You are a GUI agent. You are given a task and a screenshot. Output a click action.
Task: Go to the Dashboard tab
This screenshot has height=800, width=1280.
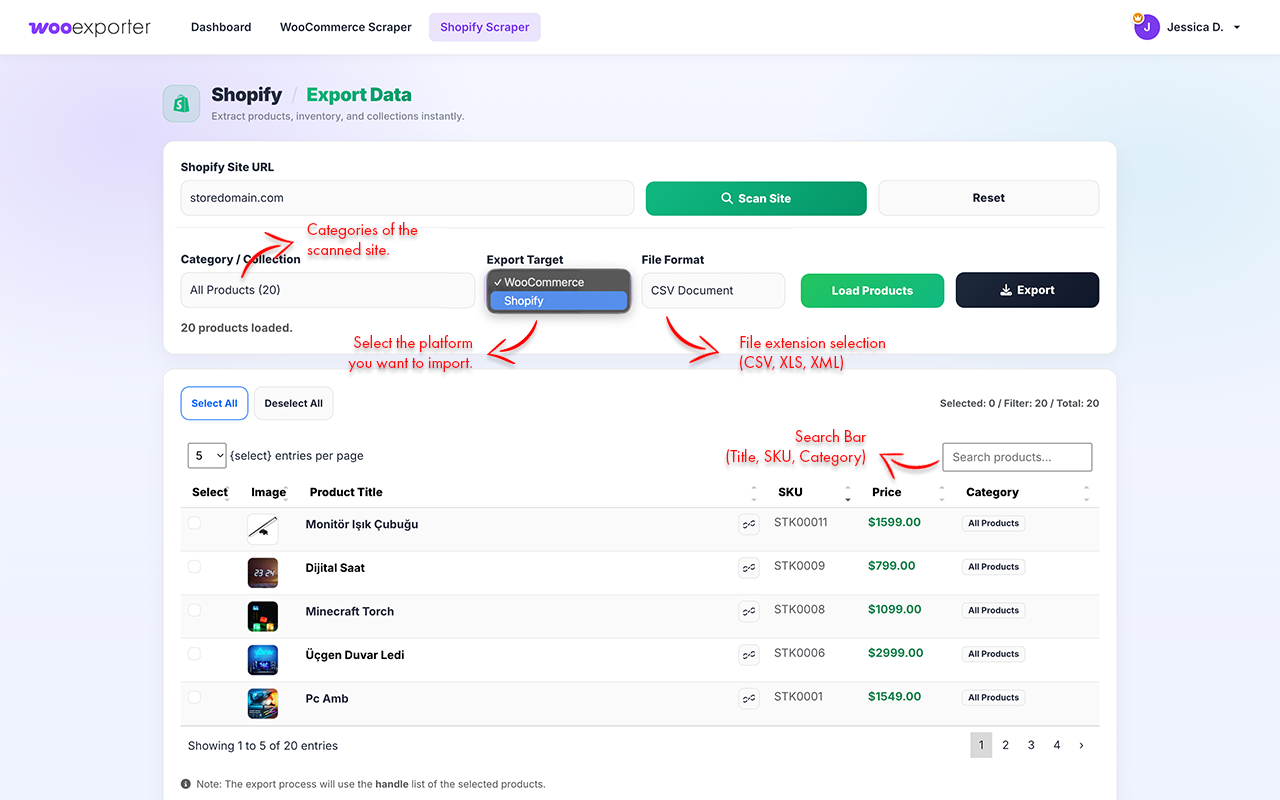(x=221, y=27)
